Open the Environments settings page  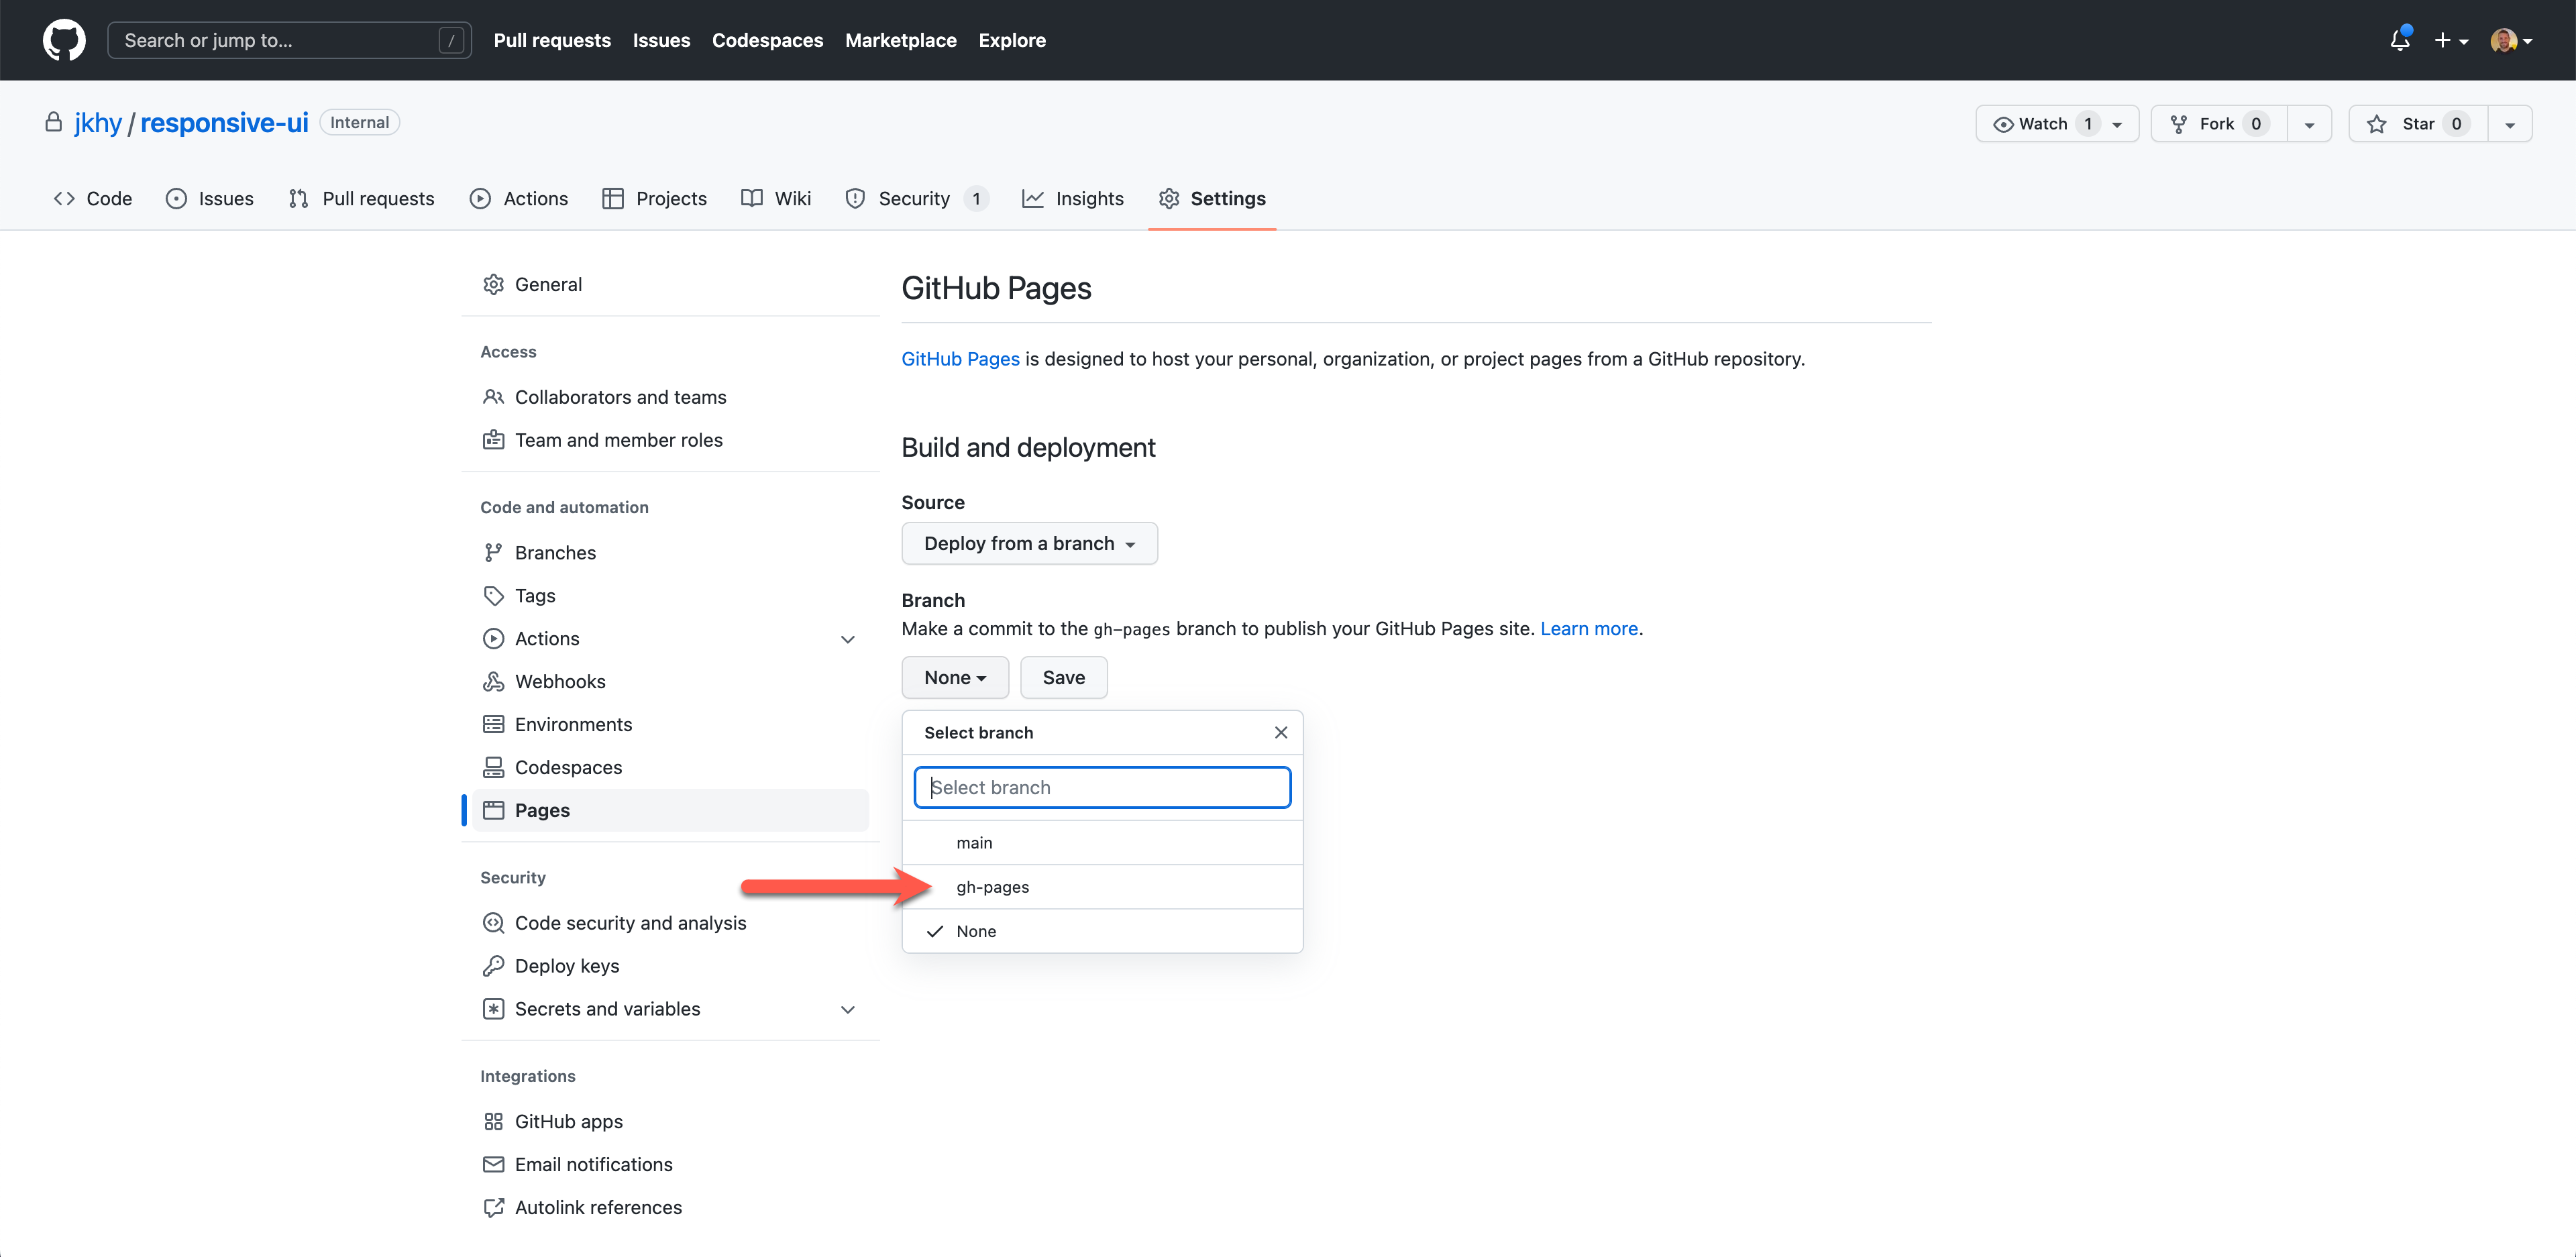click(573, 724)
